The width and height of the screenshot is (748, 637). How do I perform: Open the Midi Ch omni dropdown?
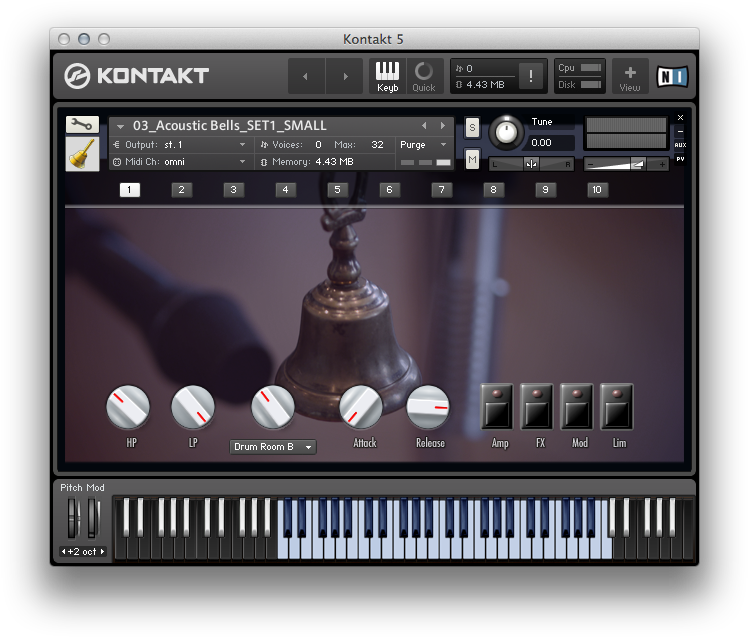181,162
